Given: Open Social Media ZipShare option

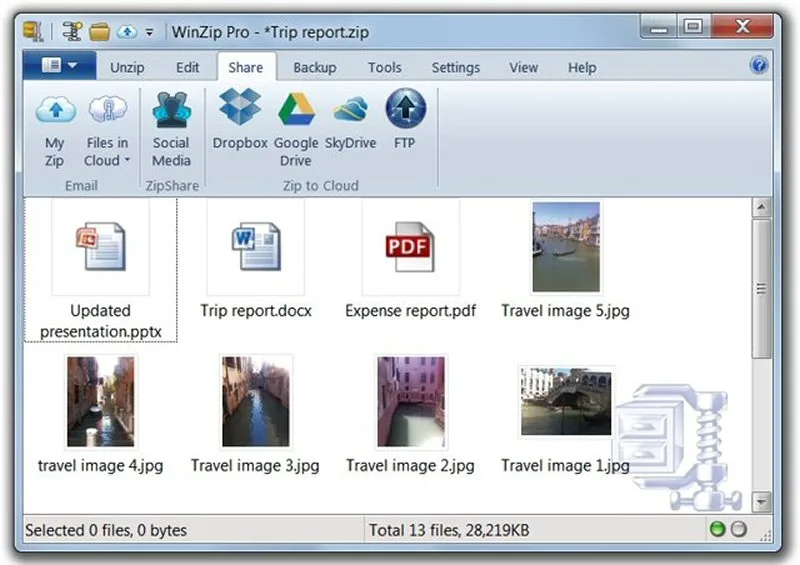Looking at the screenshot, I should click(x=171, y=129).
